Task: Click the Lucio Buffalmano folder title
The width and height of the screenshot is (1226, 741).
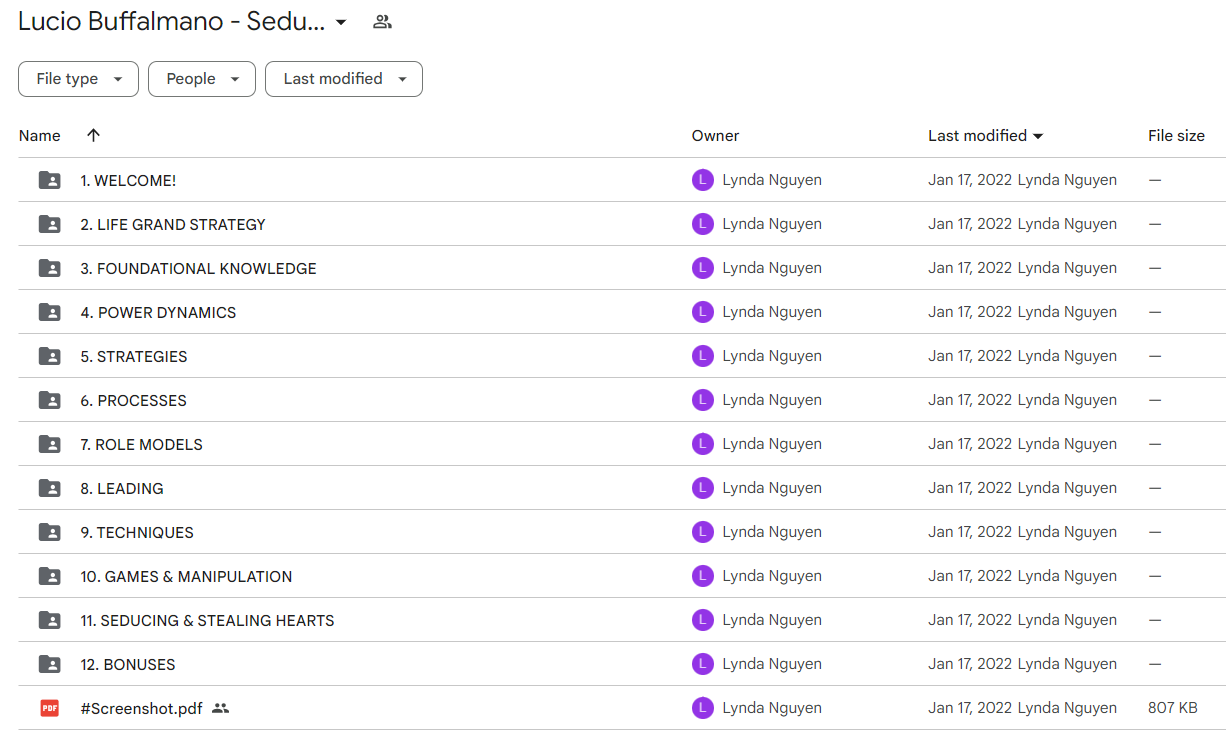Action: pos(171,21)
